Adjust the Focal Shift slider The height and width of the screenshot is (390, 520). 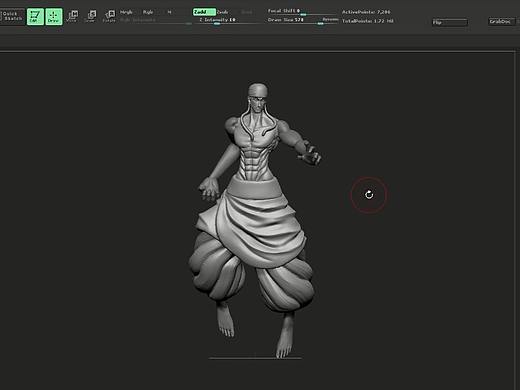302,12
